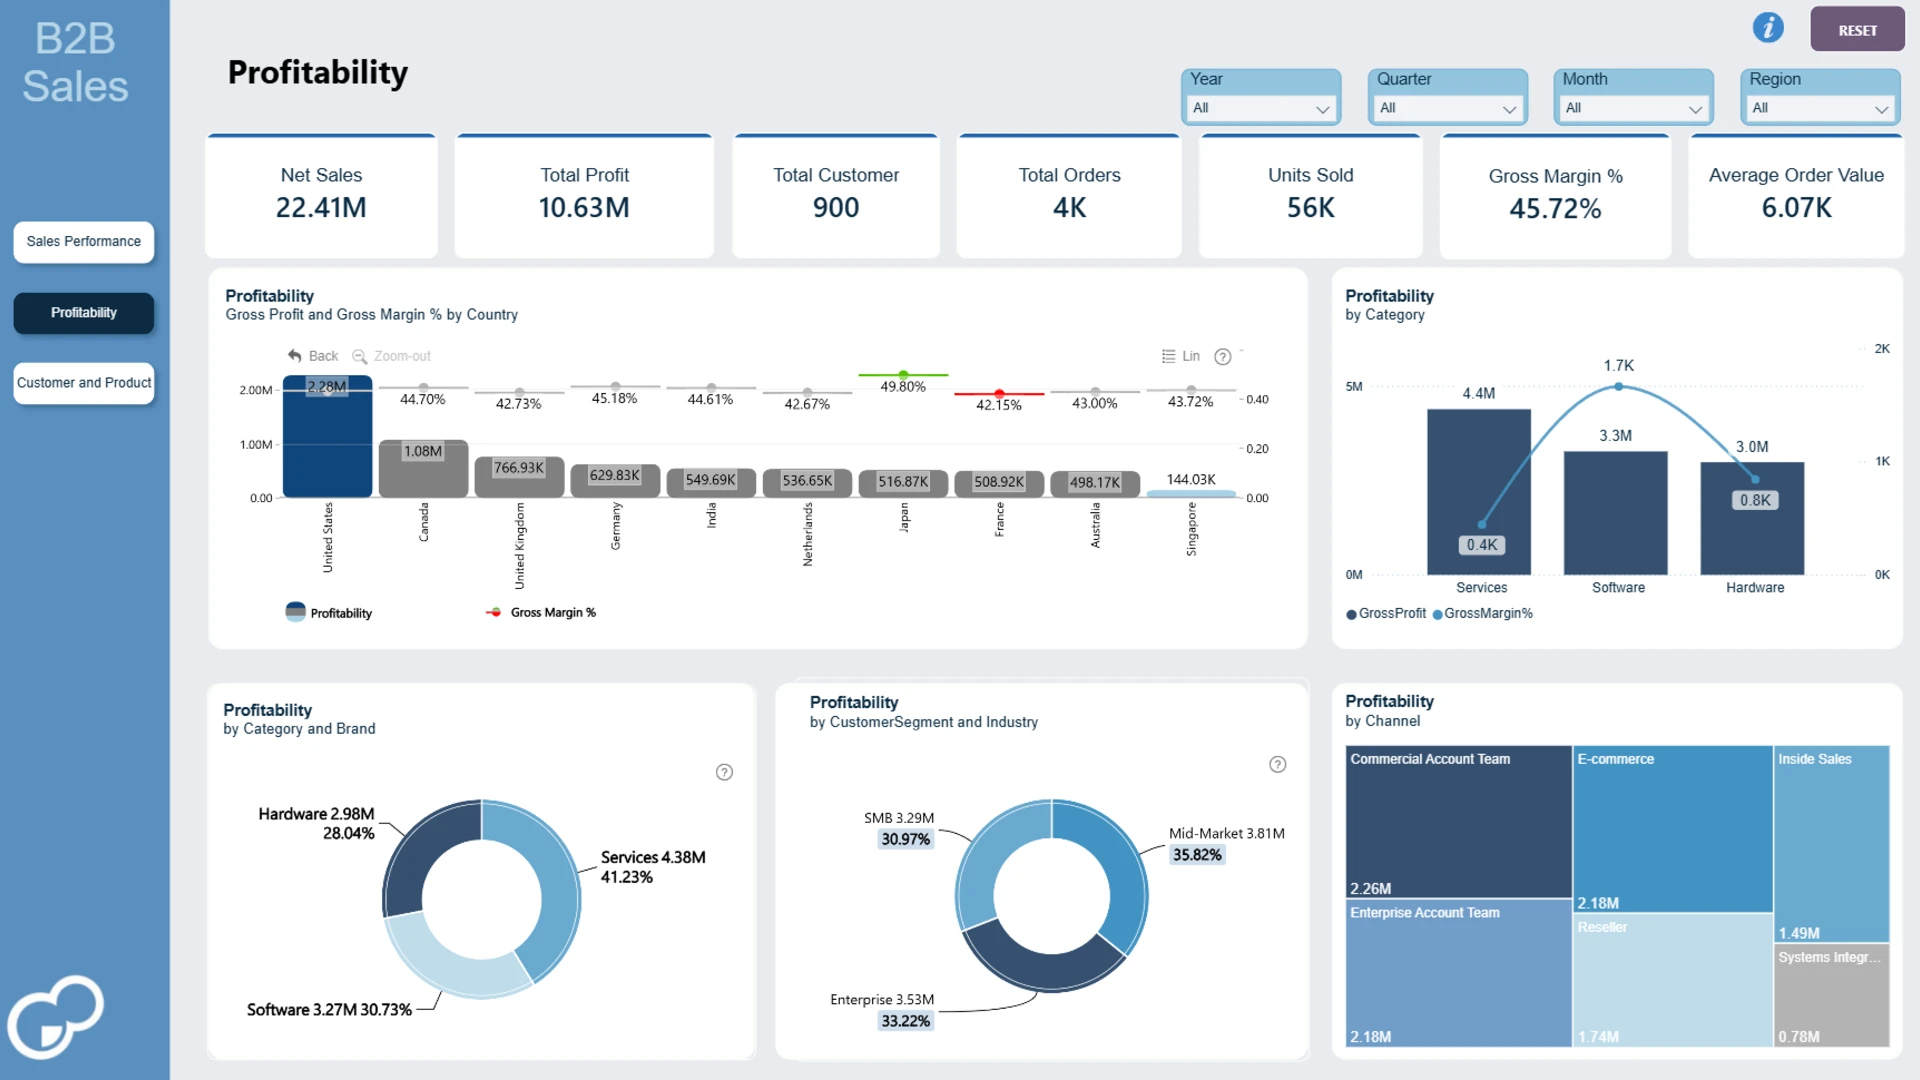
Task: Select Systems Integrator treemap tile
Action: click(x=1832, y=996)
